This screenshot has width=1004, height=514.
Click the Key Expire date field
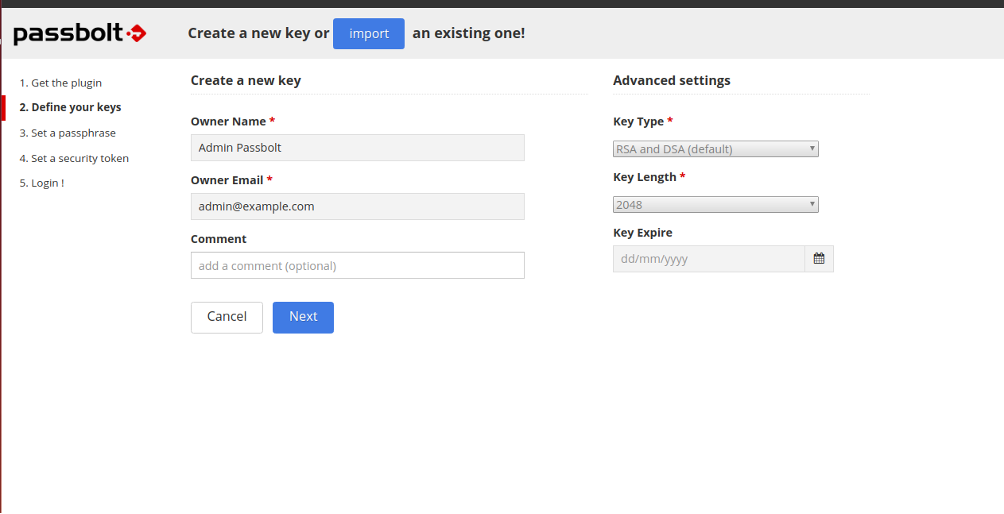click(x=709, y=259)
